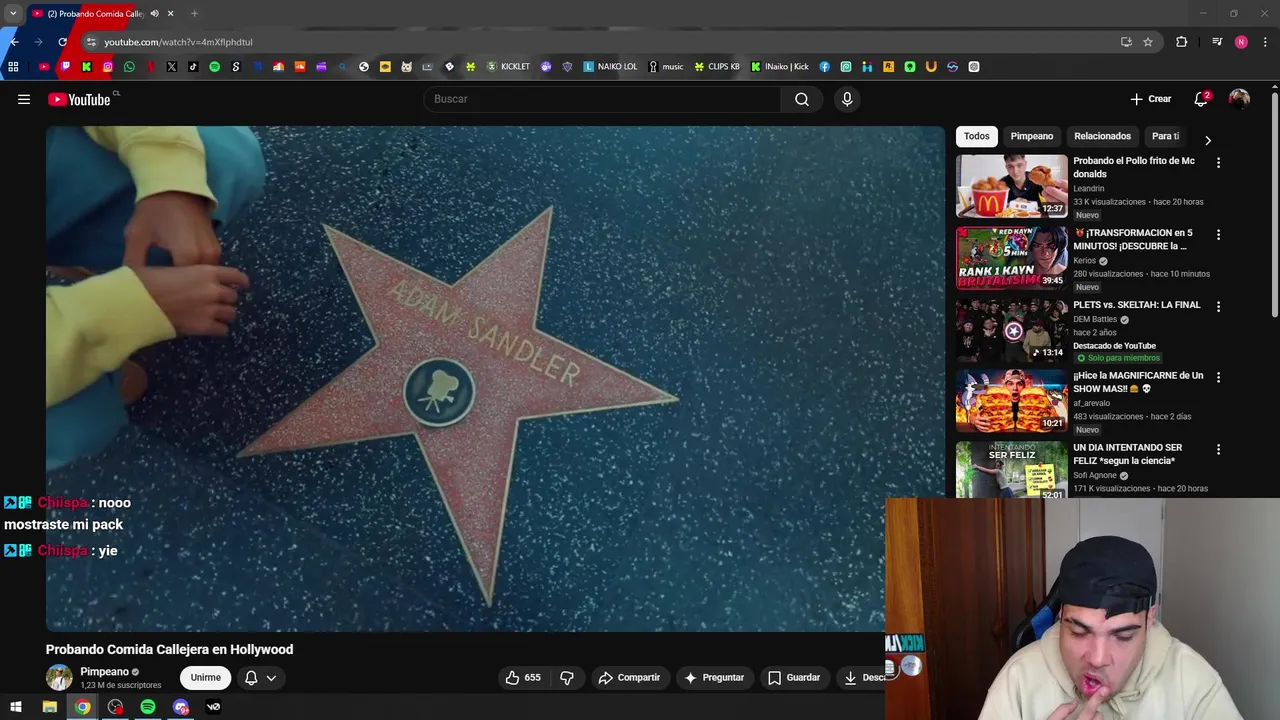The width and height of the screenshot is (1280, 720).
Task: Open notification preferences dropdown for Pimpeano
Action: click(x=261, y=677)
